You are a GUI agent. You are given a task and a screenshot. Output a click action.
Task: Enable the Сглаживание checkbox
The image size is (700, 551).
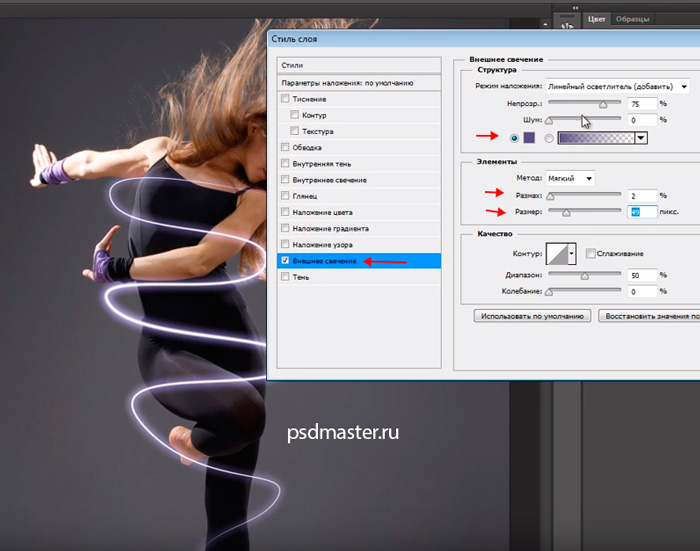coord(590,253)
